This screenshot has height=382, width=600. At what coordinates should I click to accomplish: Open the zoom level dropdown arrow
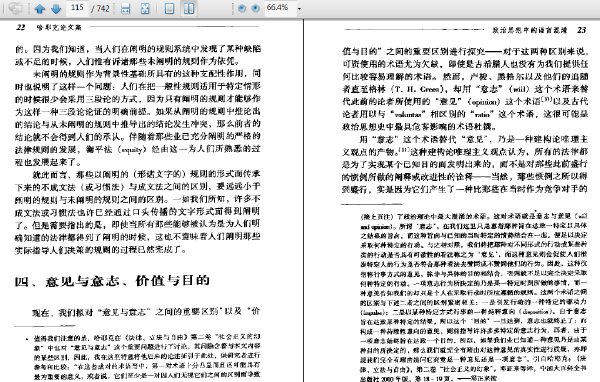point(299,8)
